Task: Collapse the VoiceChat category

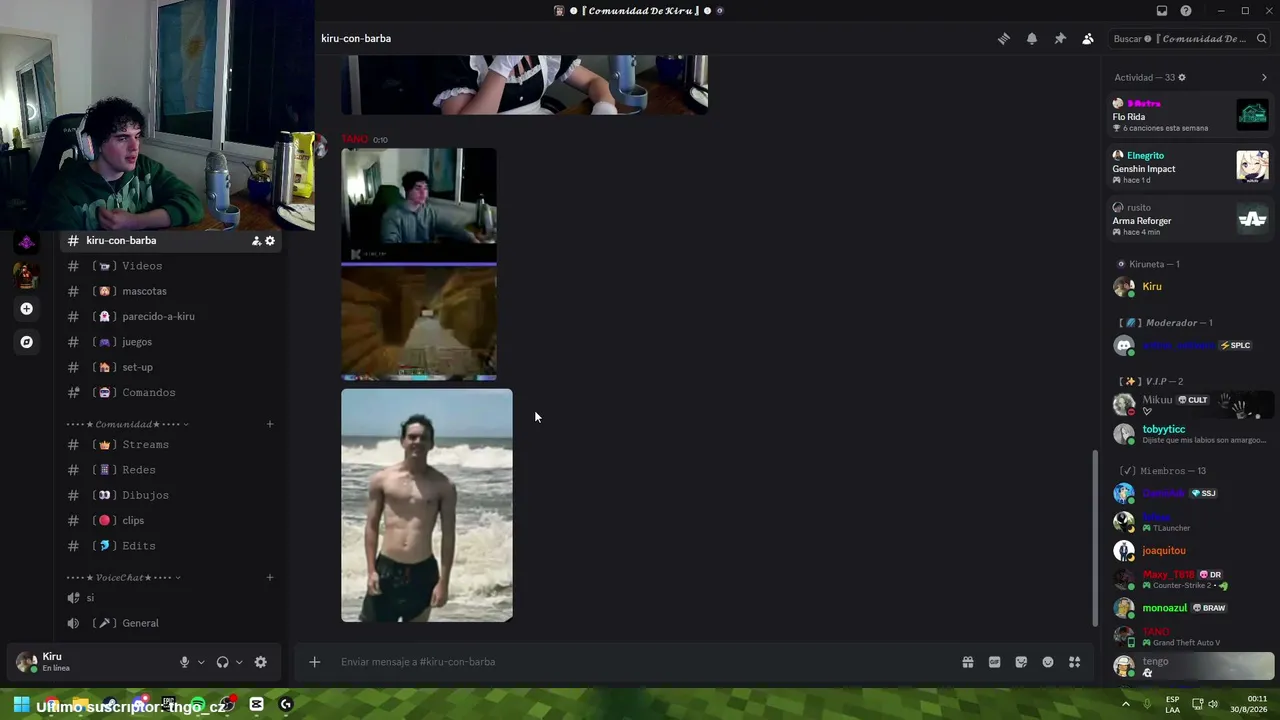Action: [124, 578]
